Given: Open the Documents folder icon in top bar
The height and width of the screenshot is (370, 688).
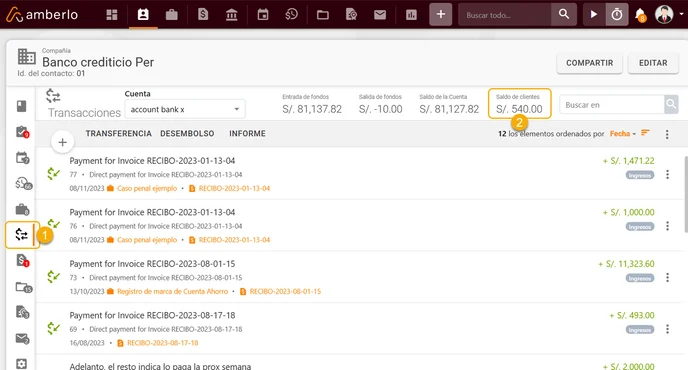Looking at the screenshot, I should pyautogui.click(x=323, y=15).
